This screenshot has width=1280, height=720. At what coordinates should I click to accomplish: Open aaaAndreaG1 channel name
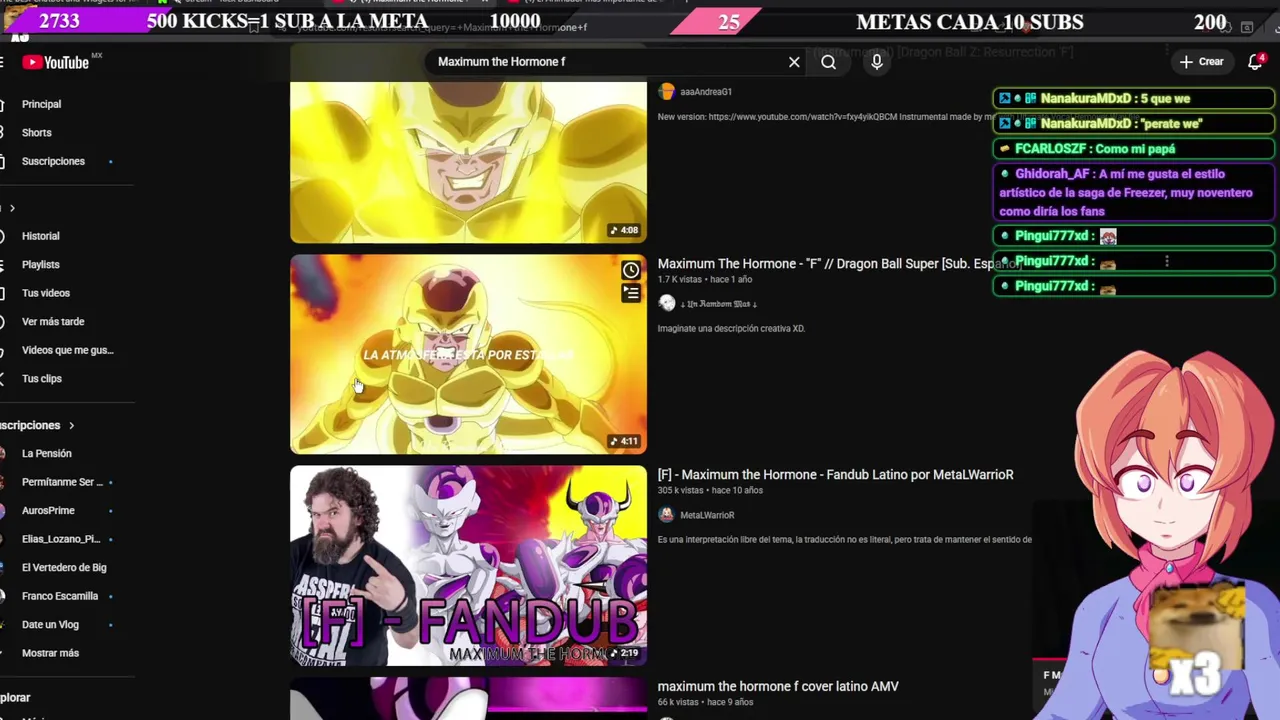(x=706, y=92)
